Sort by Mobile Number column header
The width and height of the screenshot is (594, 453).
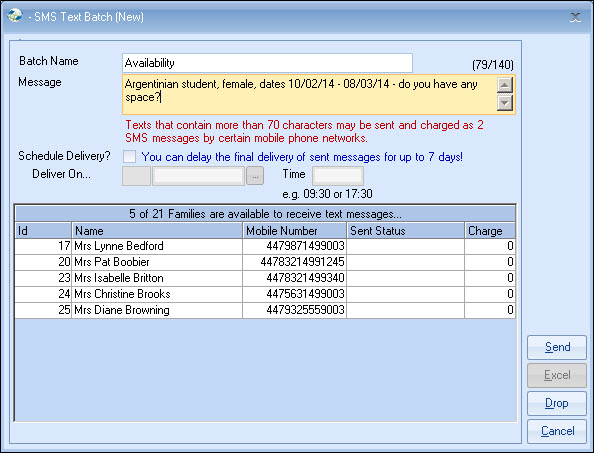294,231
